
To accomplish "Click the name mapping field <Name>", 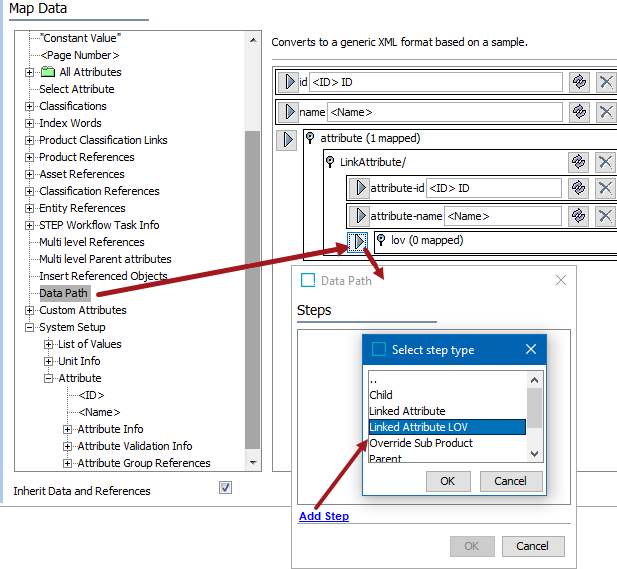I will [445, 112].
